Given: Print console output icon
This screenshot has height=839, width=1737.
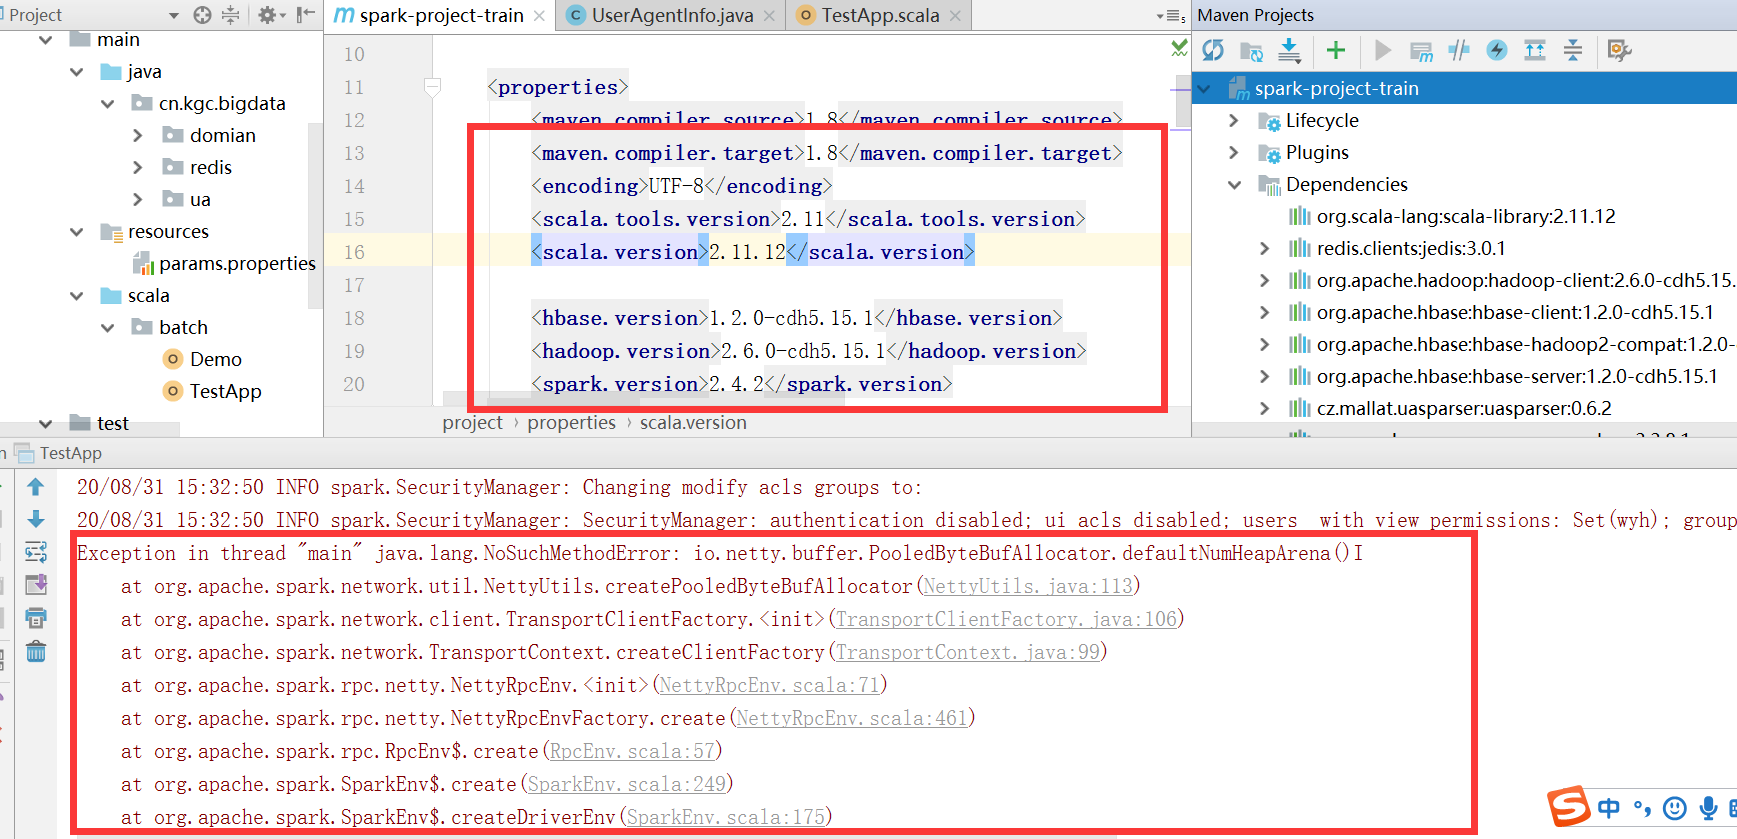Looking at the screenshot, I should coord(35,618).
